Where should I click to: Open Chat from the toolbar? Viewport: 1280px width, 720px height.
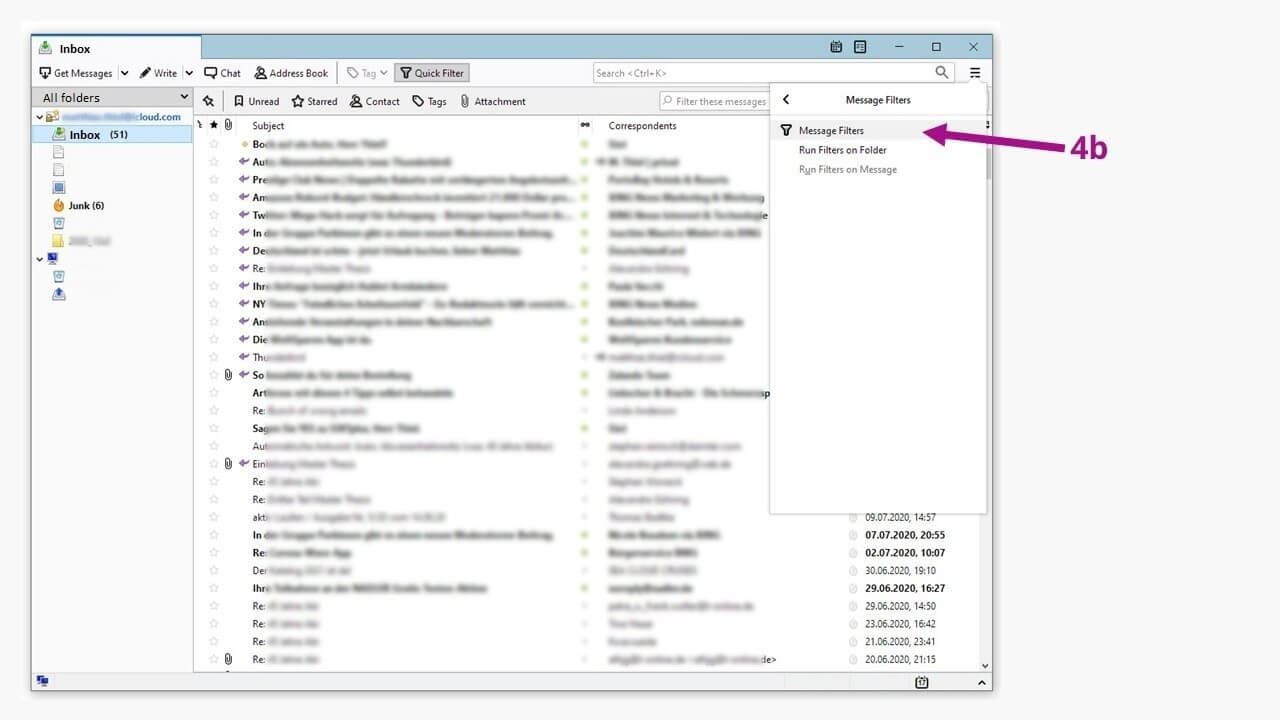click(x=222, y=73)
